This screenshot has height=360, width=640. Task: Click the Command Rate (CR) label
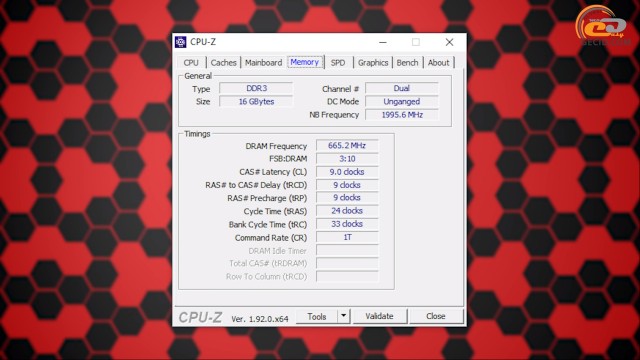[271, 238]
